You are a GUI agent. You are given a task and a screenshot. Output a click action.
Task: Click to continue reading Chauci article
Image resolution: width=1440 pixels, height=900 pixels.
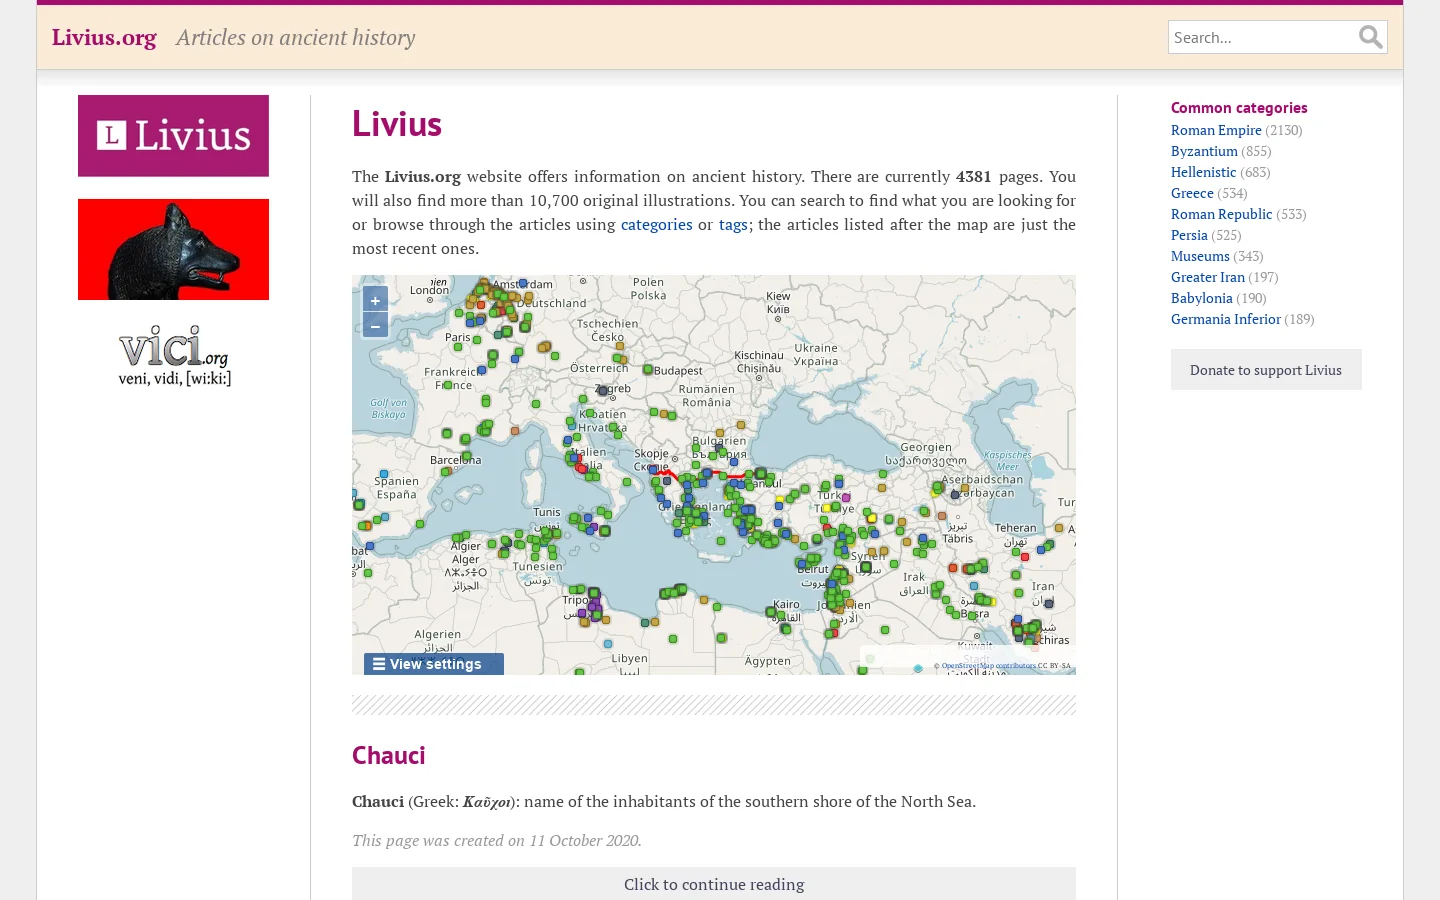click(714, 884)
